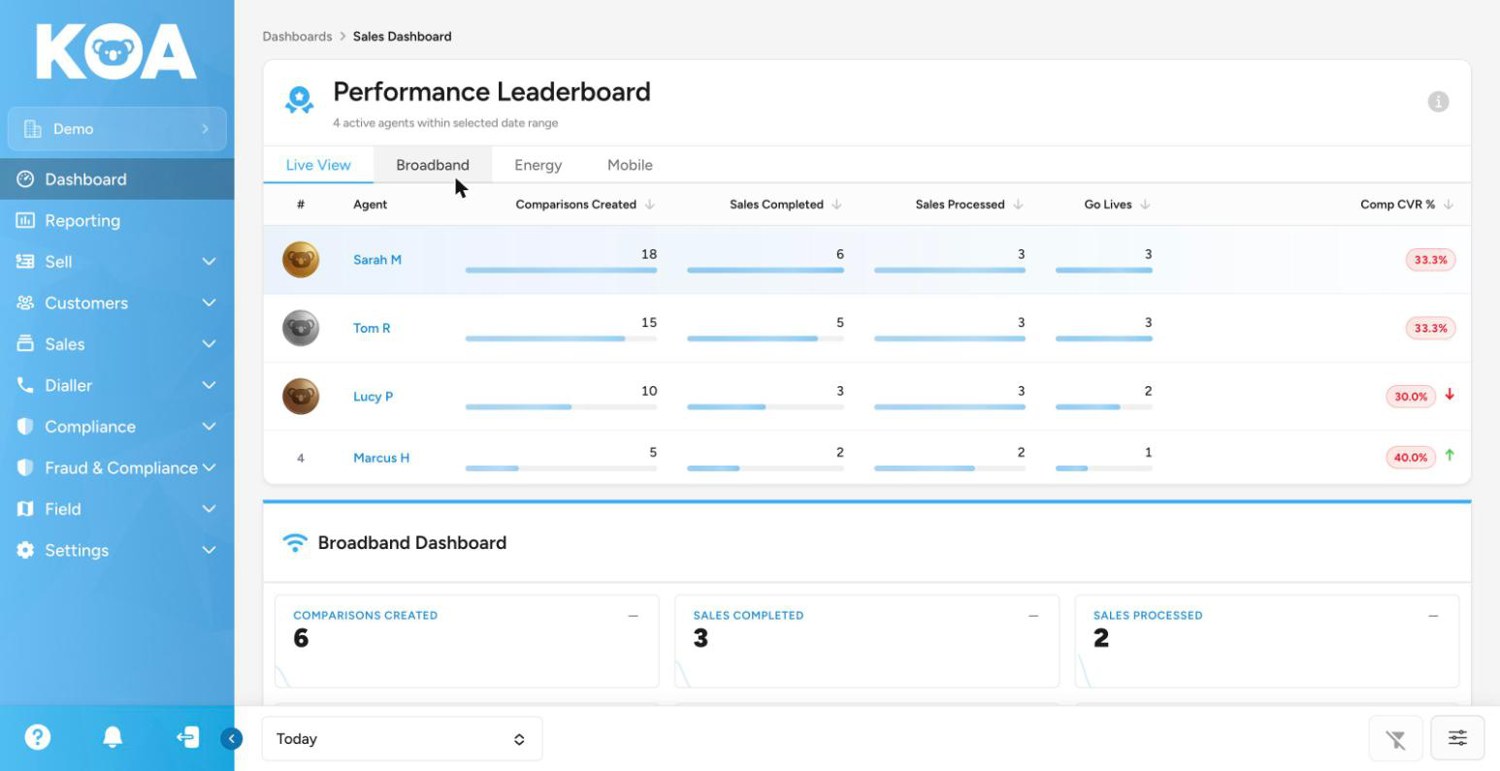This screenshot has width=1500, height=771.
Task: Click Lucy P's red down trend arrow
Action: [x=1449, y=395]
